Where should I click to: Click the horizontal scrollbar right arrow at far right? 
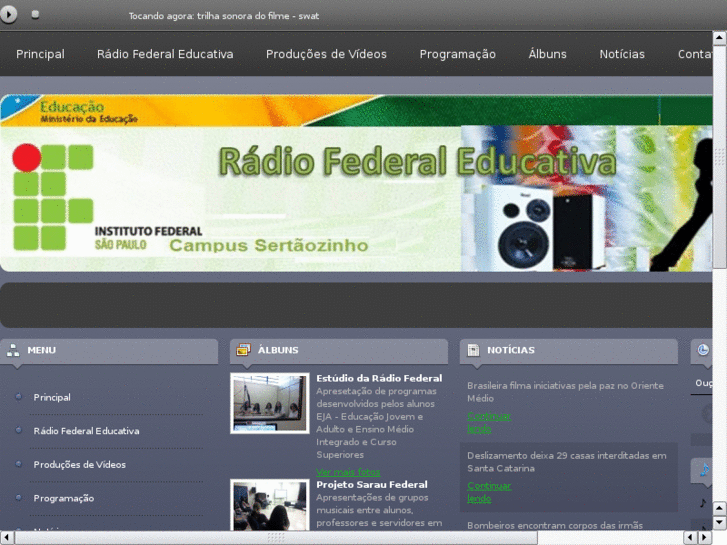[705, 538]
